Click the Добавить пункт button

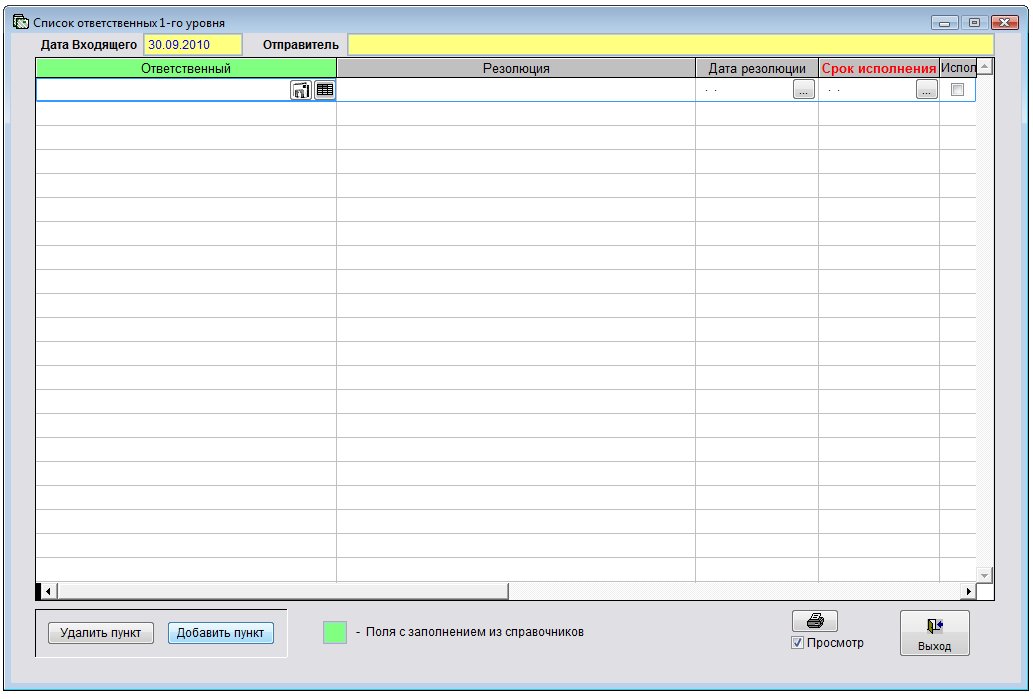(x=221, y=633)
